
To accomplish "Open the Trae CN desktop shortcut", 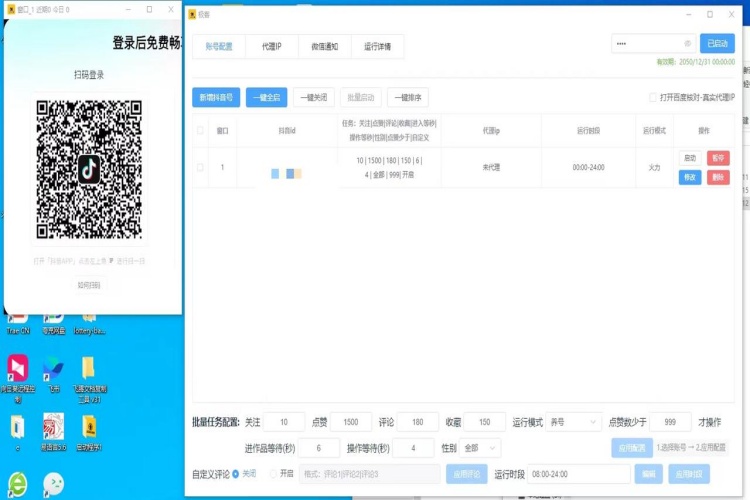I will (x=18, y=324).
